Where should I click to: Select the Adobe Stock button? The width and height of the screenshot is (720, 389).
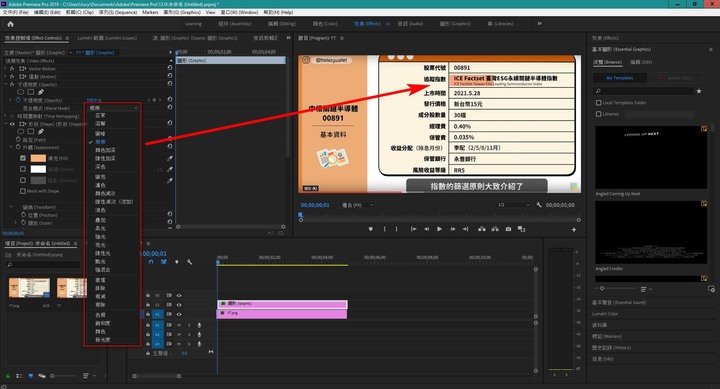(675, 78)
